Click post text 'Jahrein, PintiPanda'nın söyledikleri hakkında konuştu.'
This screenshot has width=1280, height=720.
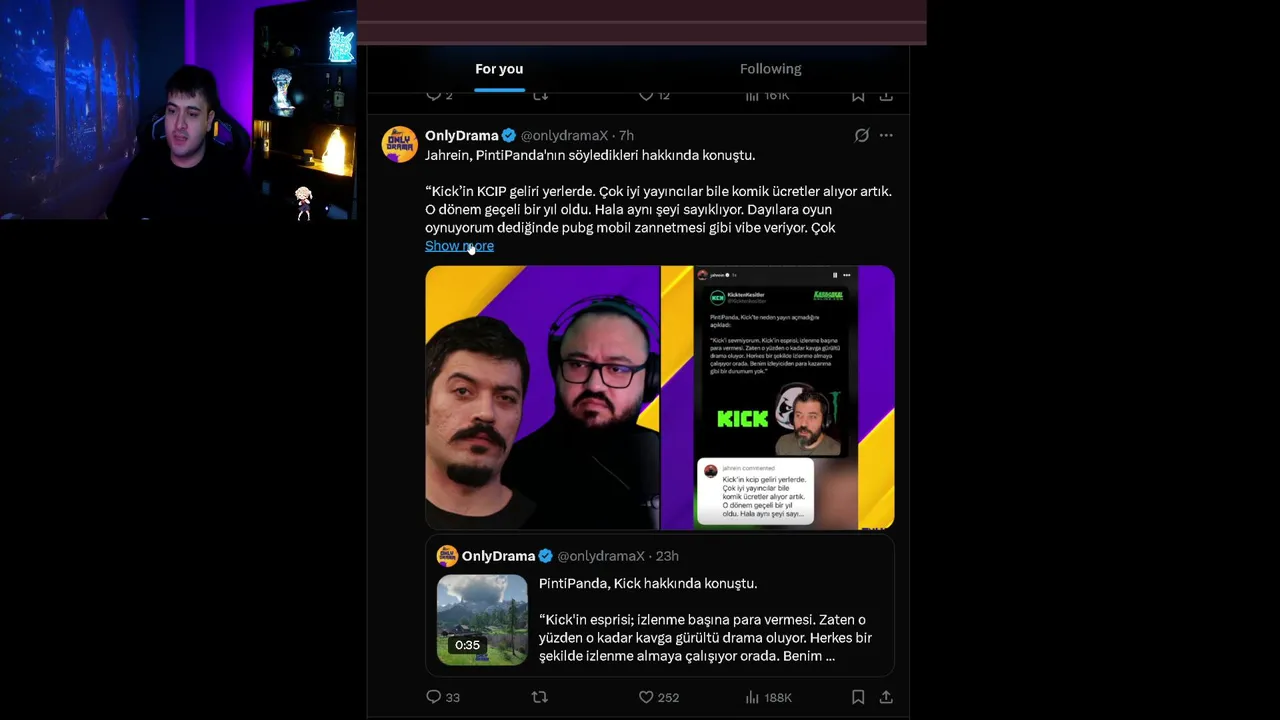tap(590, 155)
